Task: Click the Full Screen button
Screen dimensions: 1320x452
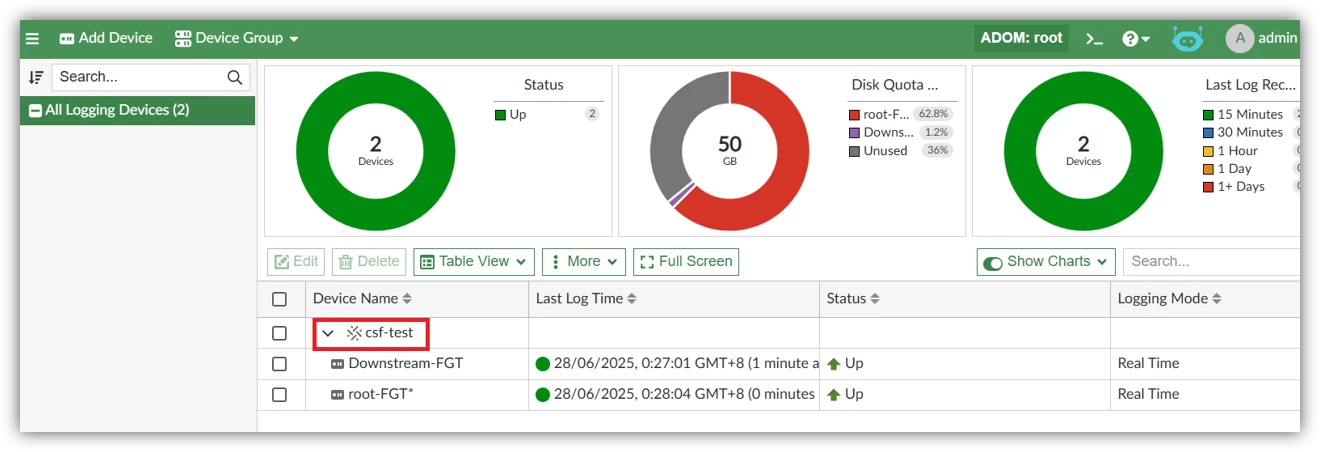Action: pyautogui.click(x=686, y=262)
